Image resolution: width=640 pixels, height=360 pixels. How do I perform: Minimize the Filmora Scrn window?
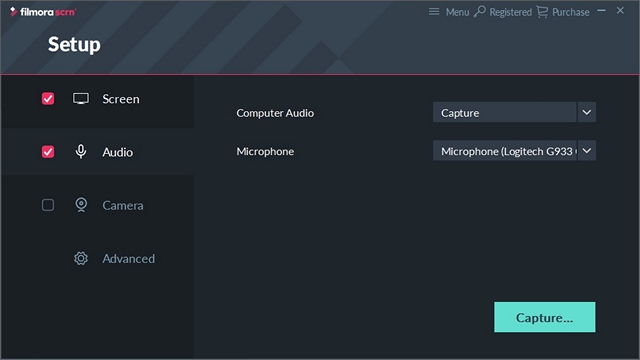[601, 11]
